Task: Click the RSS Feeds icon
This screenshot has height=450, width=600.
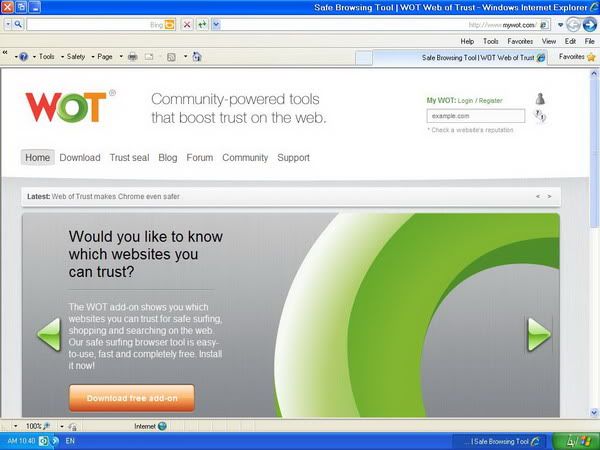Action: tap(171, 57)
